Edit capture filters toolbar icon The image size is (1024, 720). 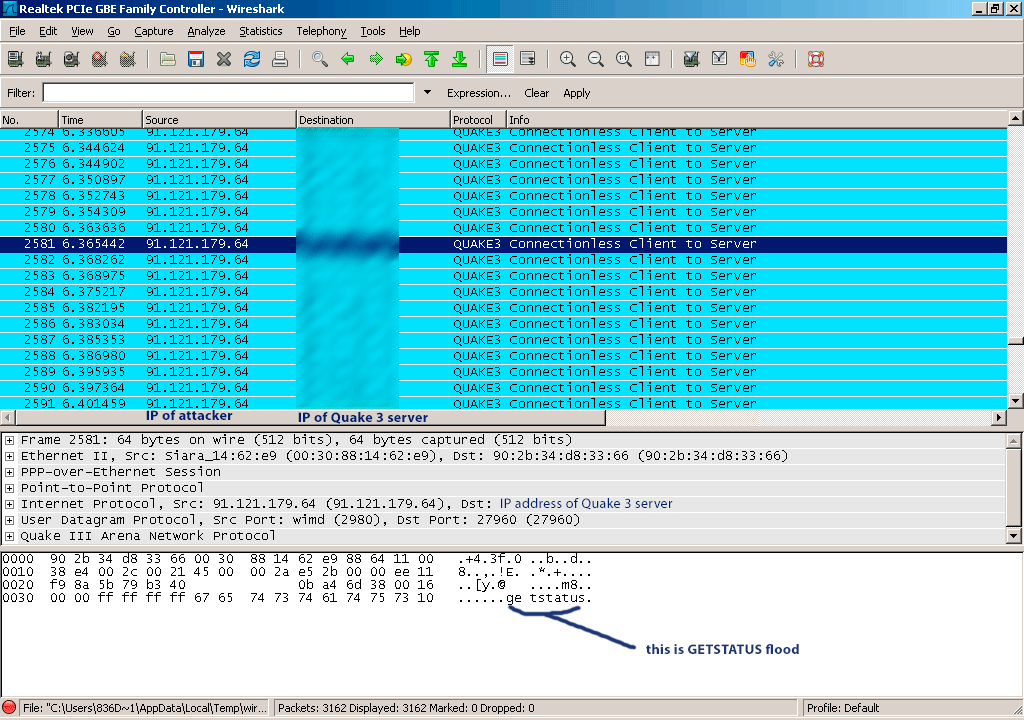coord(692,59)
